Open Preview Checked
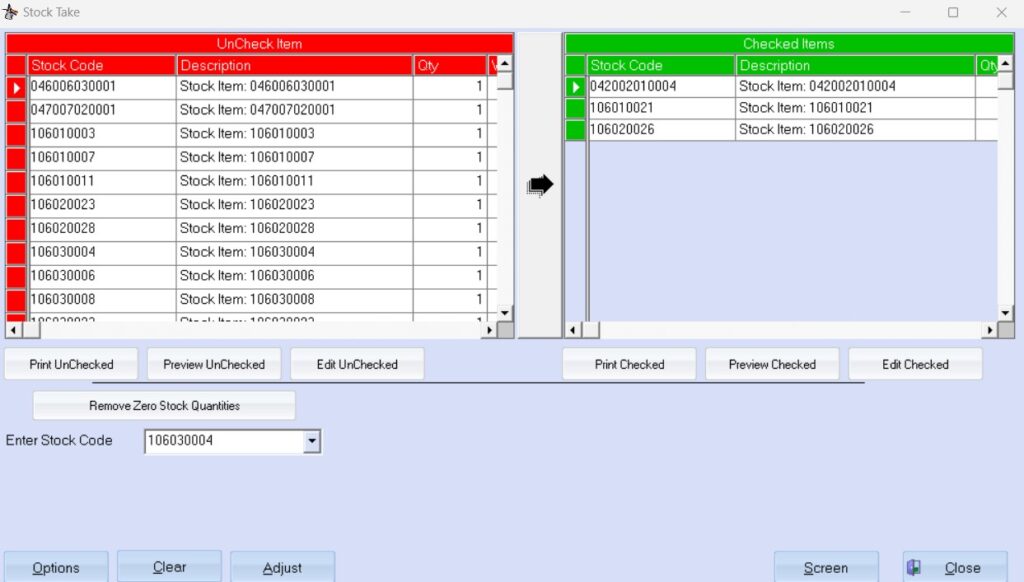The image size is (1024, 582). click(772, 363)
